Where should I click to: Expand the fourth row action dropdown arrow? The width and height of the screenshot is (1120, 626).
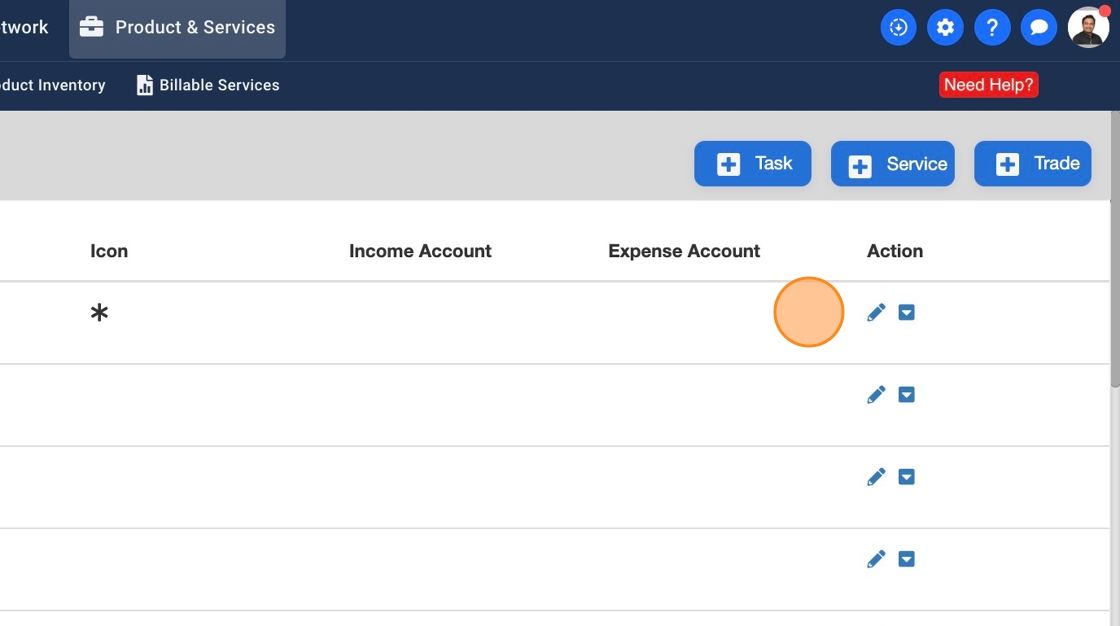(x=907, y=559)
